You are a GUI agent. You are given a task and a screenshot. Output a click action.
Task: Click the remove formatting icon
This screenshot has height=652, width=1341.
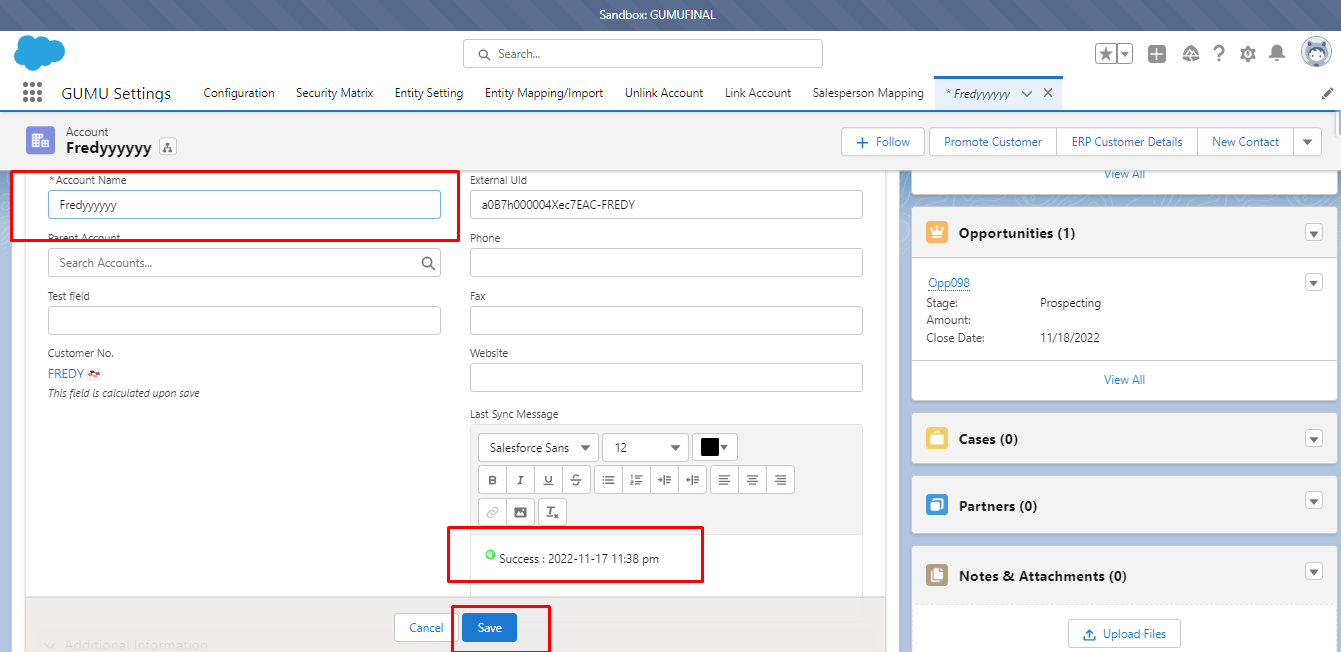point(552,512)
